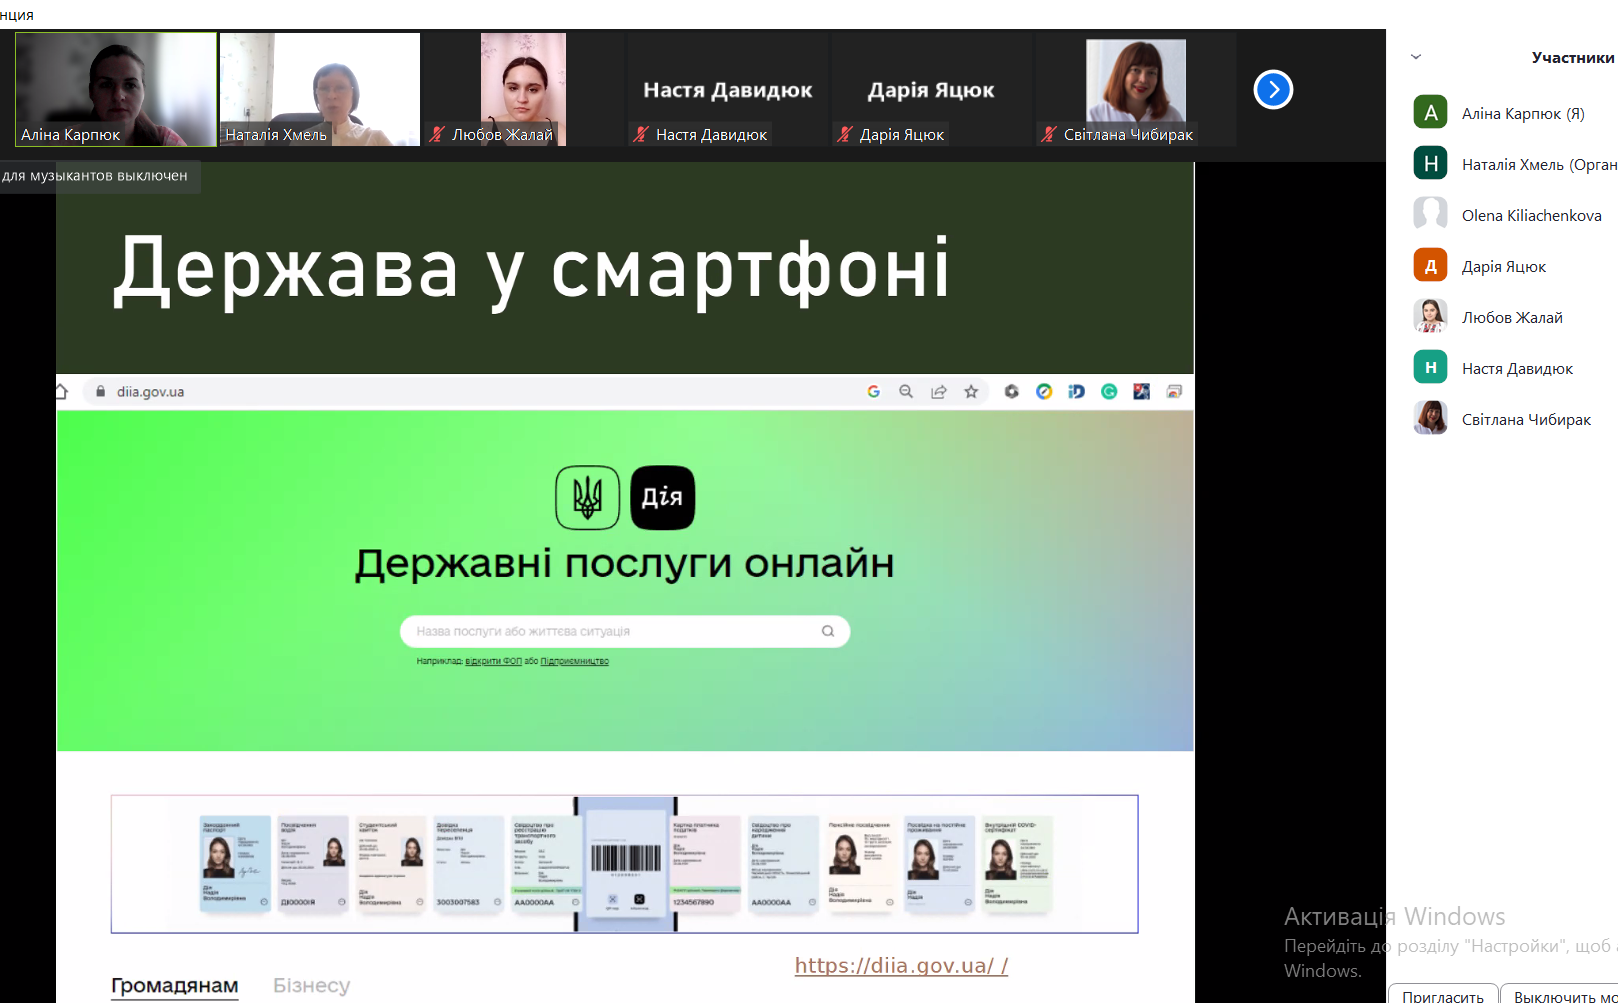The image size is (1618, 1003).
Task: Click the black Дія logo
Action: coord(662,497)
